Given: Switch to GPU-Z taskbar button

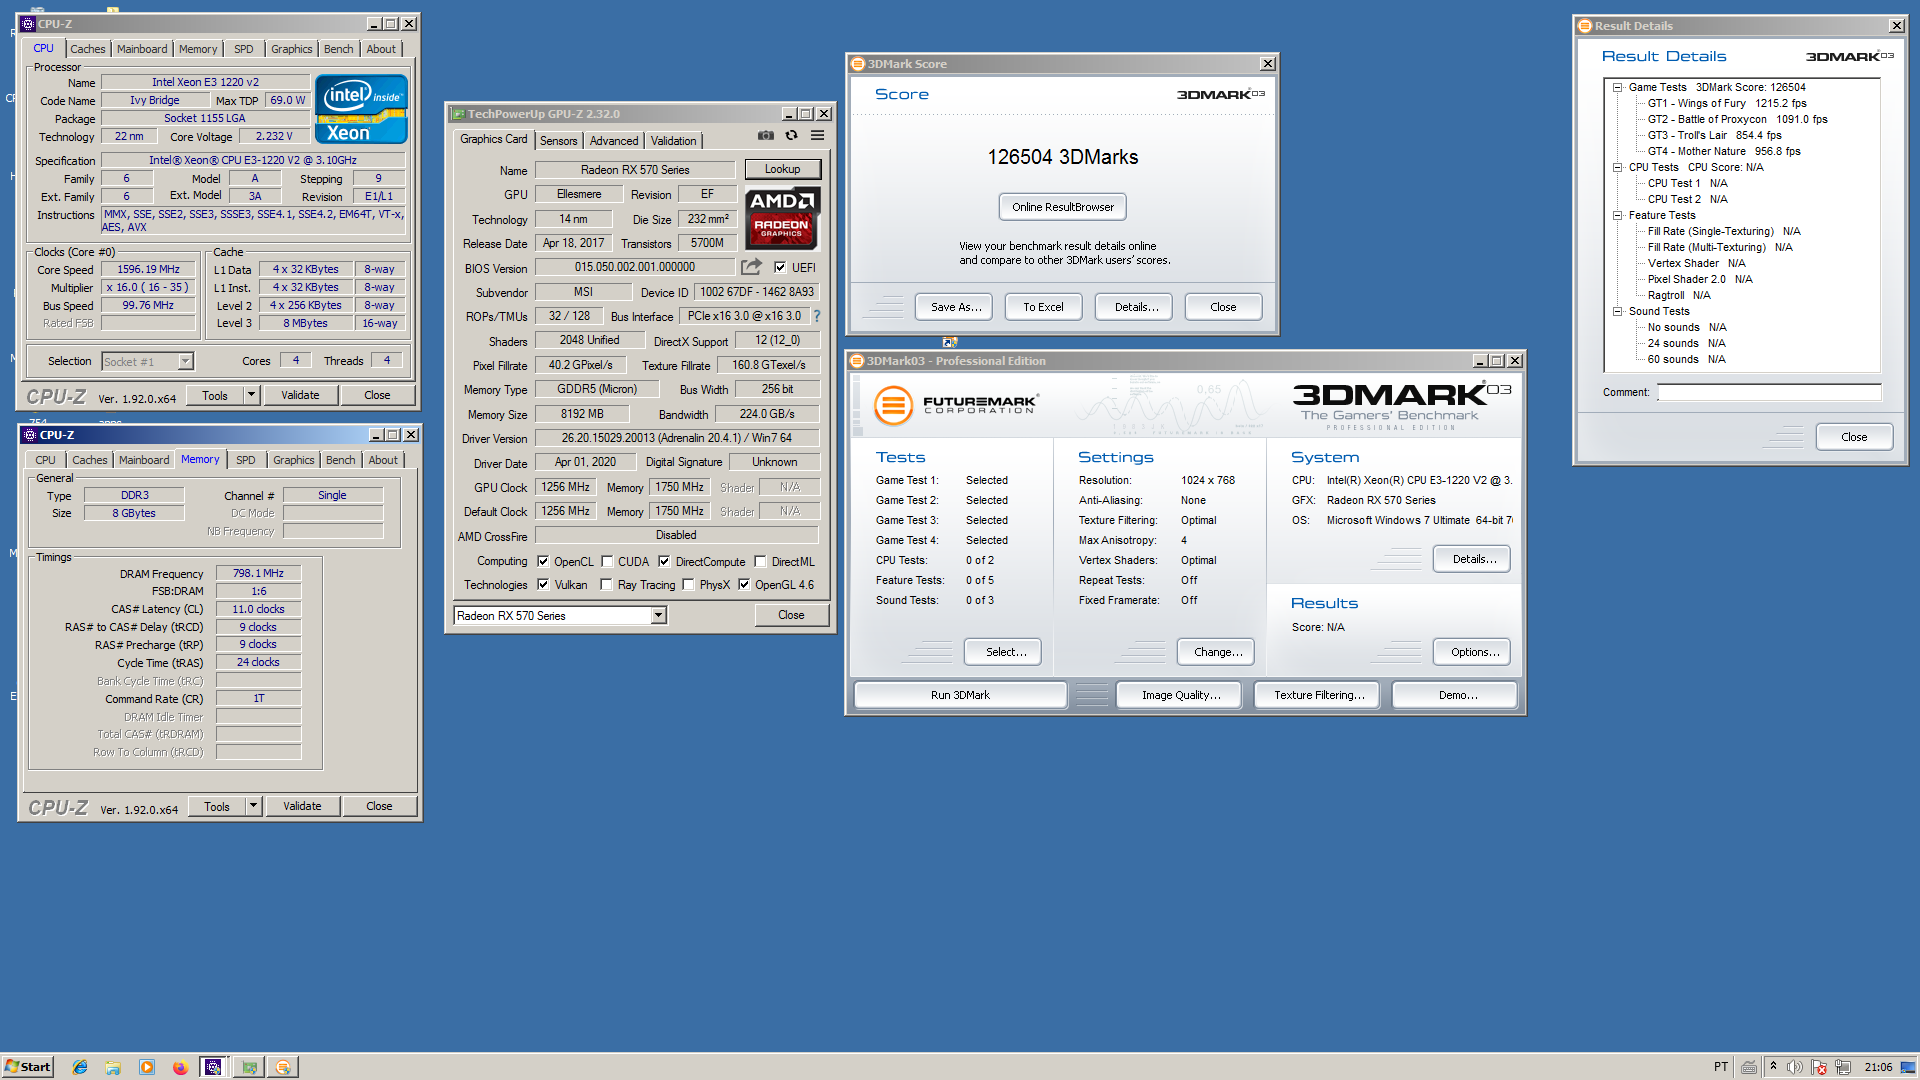Looking at the screenshot, I should 249,1067.
